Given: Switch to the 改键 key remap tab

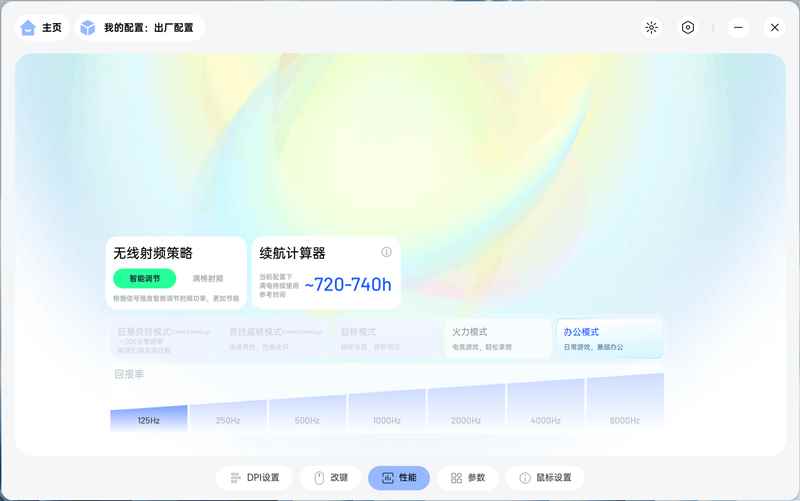Looking at the screenshot, I should click(331, 478).
